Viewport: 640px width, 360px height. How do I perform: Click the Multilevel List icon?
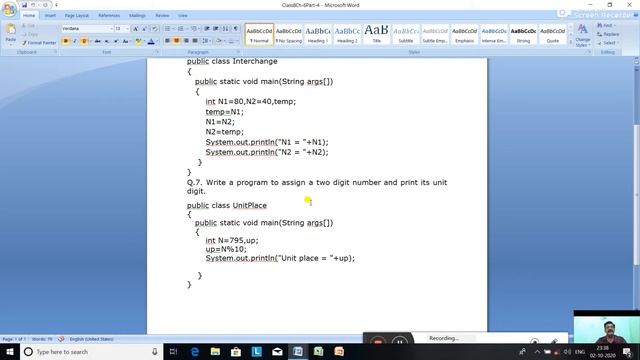click(193, 29)
